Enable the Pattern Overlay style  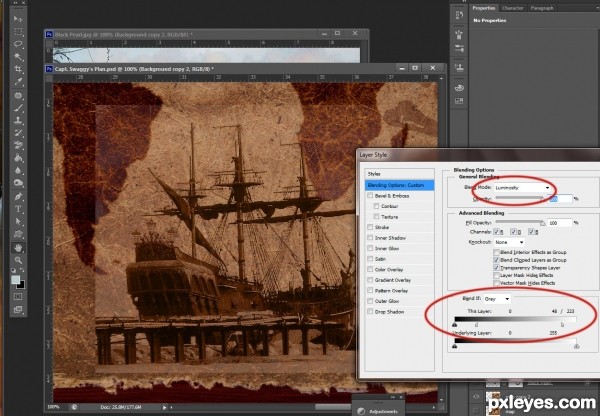pos(370,290)
